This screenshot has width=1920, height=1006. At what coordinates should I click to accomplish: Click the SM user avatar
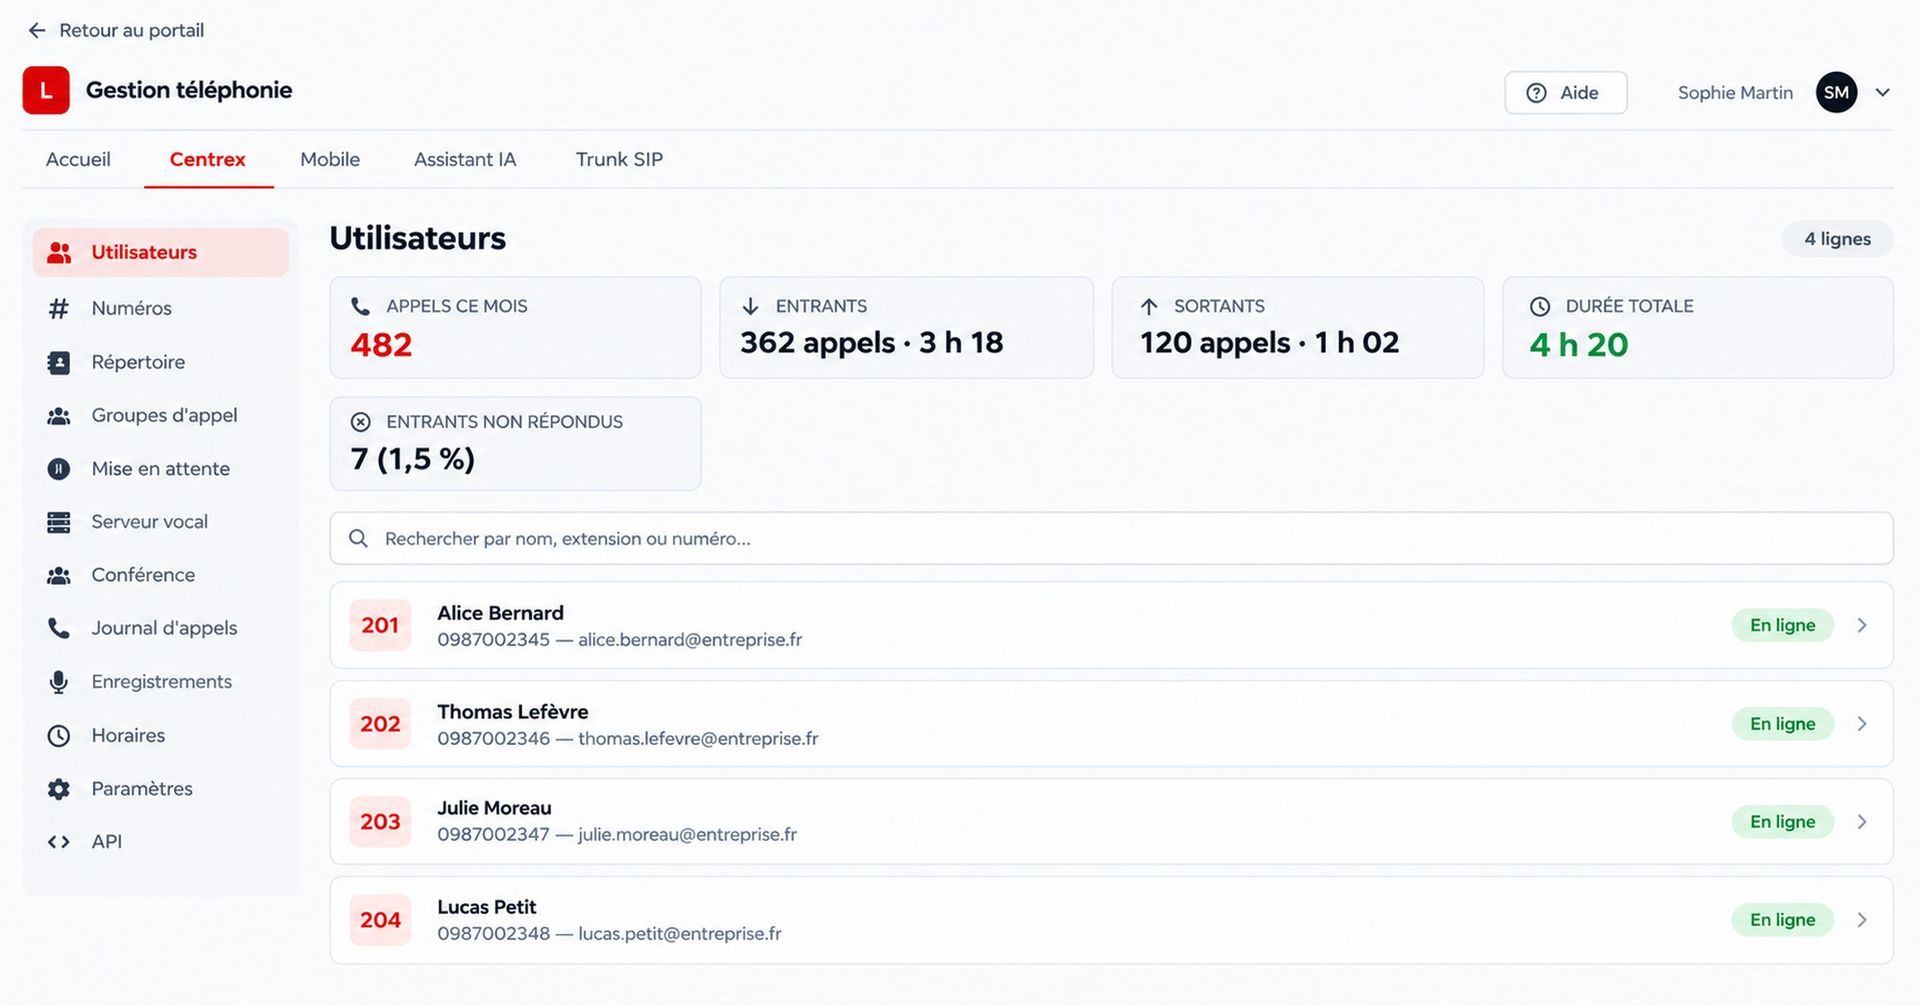tap(1836, 93)
